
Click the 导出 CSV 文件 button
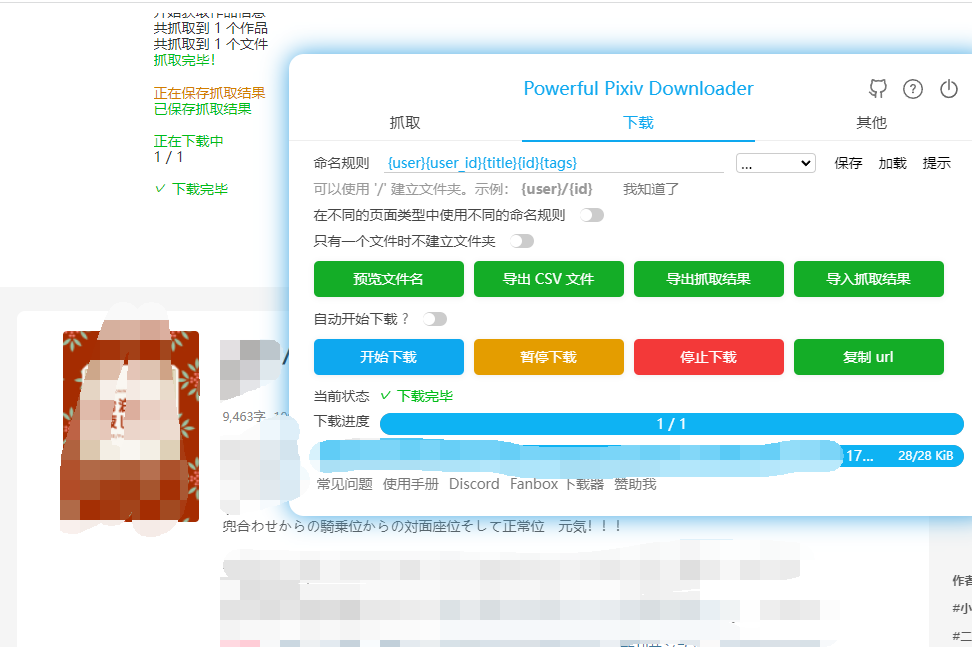[549, 279]
